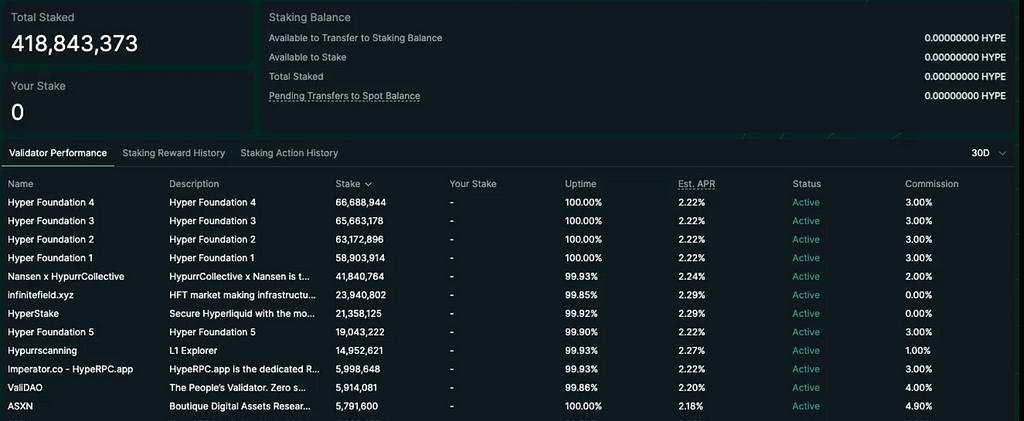Click APR 2.27% for Hypurrscanning
The width and height of the screenshot is (1024, 421).
tap(692, 351)
